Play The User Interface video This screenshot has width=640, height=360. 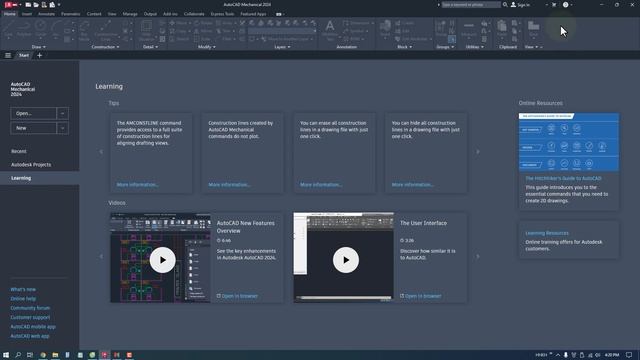click(x=346, y=260)
